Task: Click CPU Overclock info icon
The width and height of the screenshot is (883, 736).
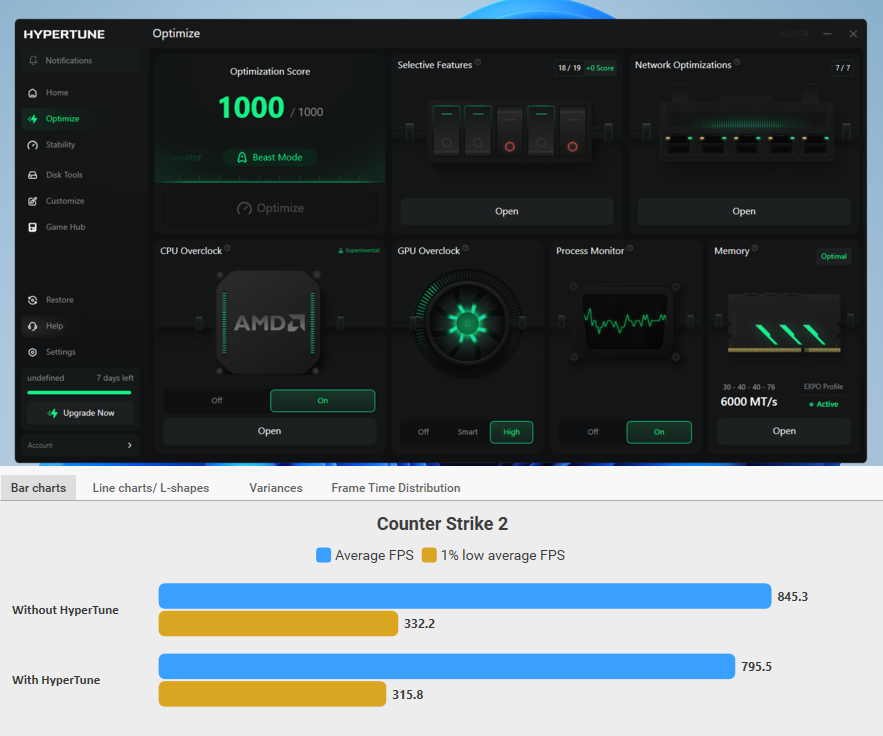Action: 228,248
